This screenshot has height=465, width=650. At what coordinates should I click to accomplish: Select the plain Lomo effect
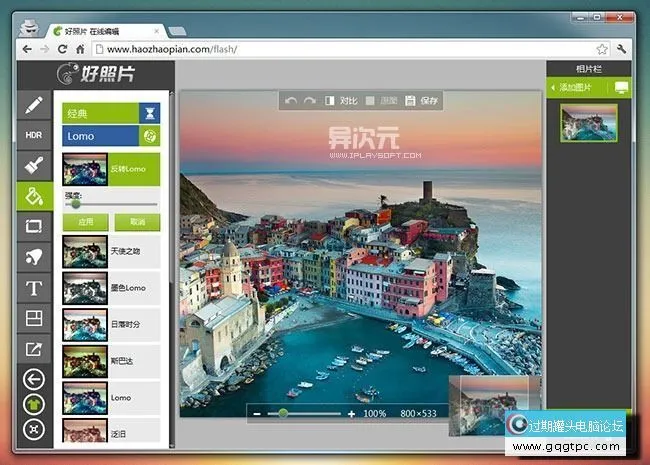[111, 398]
